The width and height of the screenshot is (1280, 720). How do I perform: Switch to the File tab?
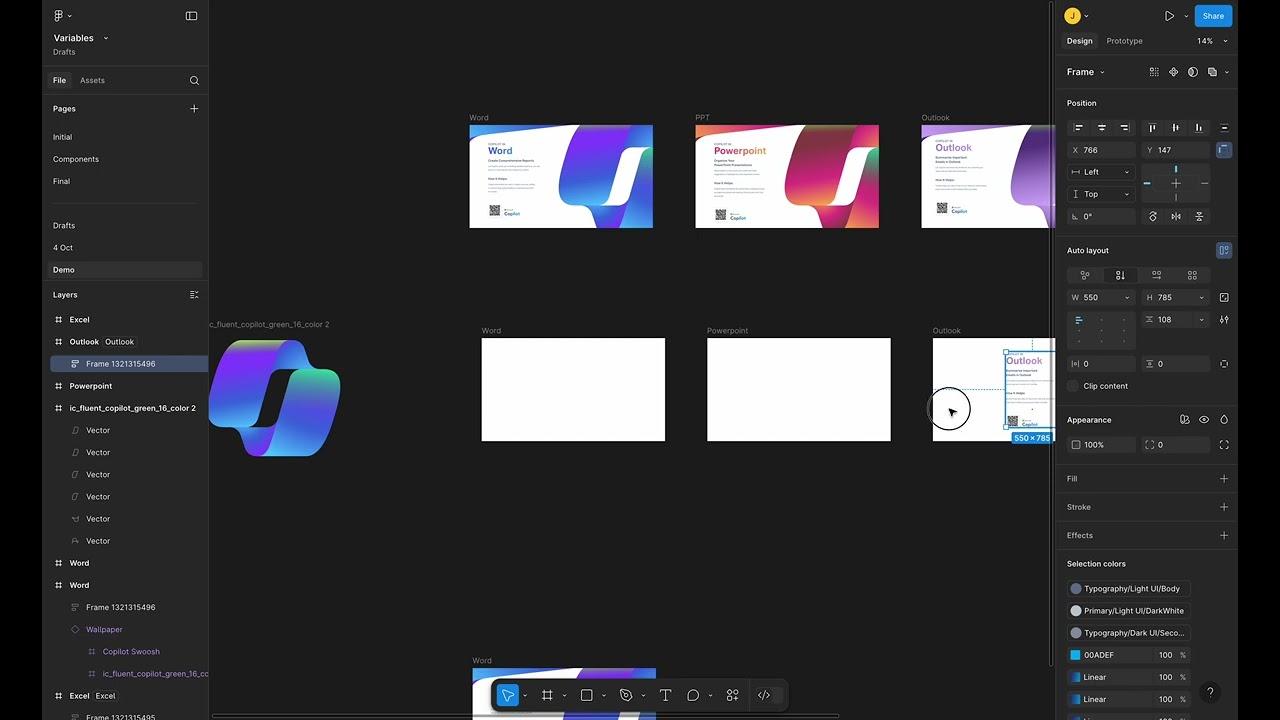pos(59,80)
